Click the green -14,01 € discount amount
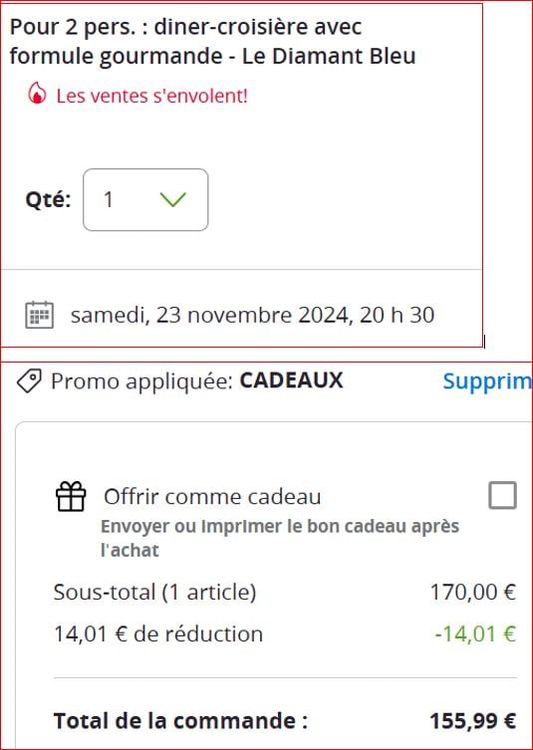This screenshot has width=533, height=750. (476, 634)
